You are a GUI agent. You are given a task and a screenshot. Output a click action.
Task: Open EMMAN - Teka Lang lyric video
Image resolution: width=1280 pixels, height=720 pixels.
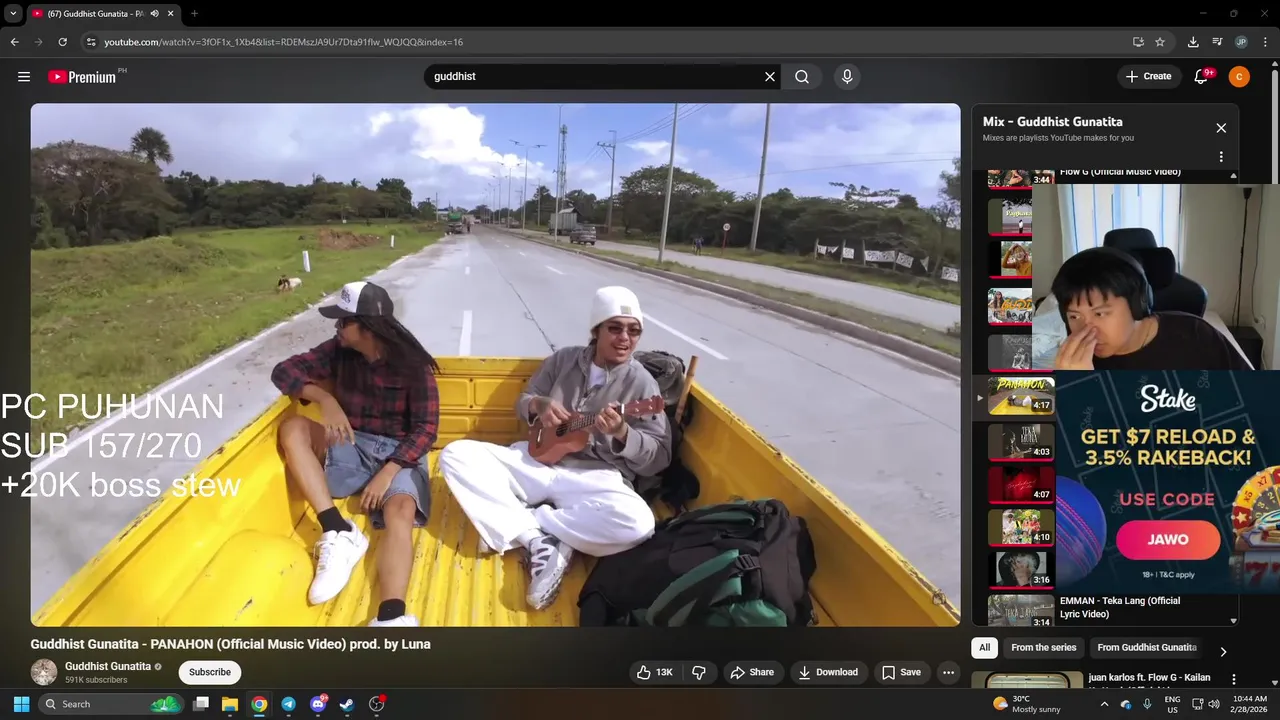pyautogui.click(x=1120, y=607)
